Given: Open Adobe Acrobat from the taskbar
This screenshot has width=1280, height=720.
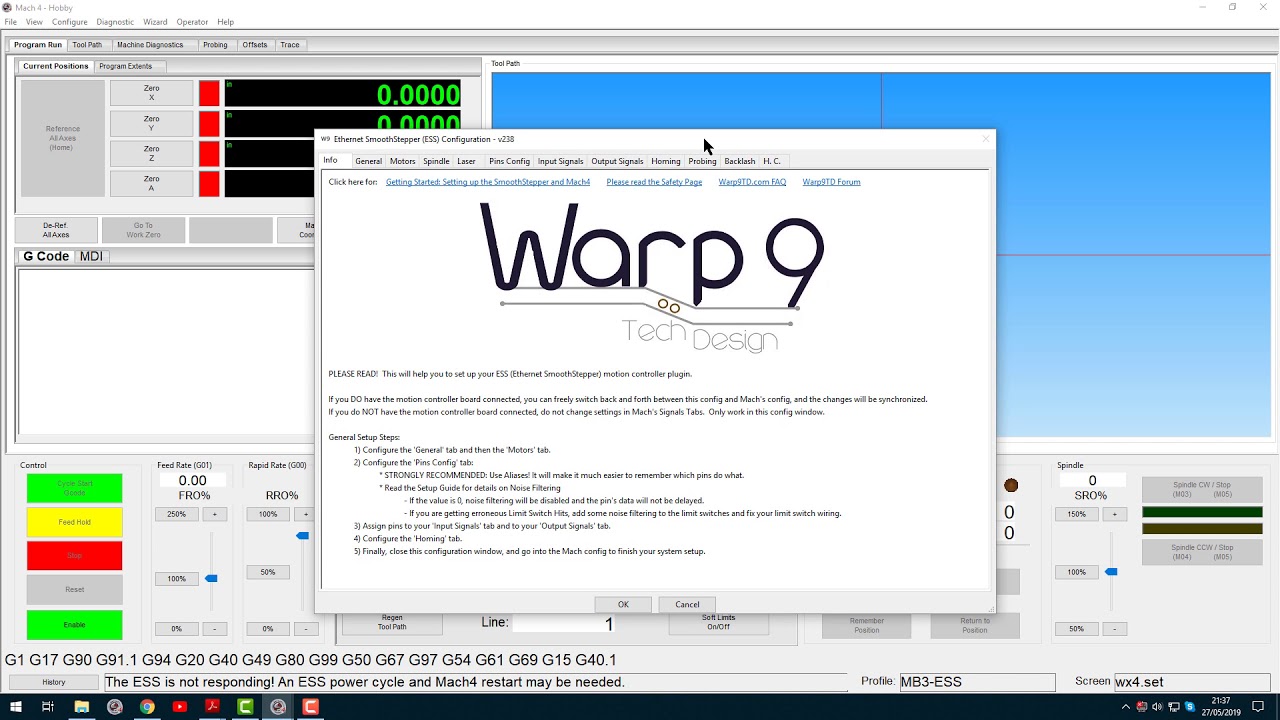Looking at the screenshot, I should tap(213, 707).
